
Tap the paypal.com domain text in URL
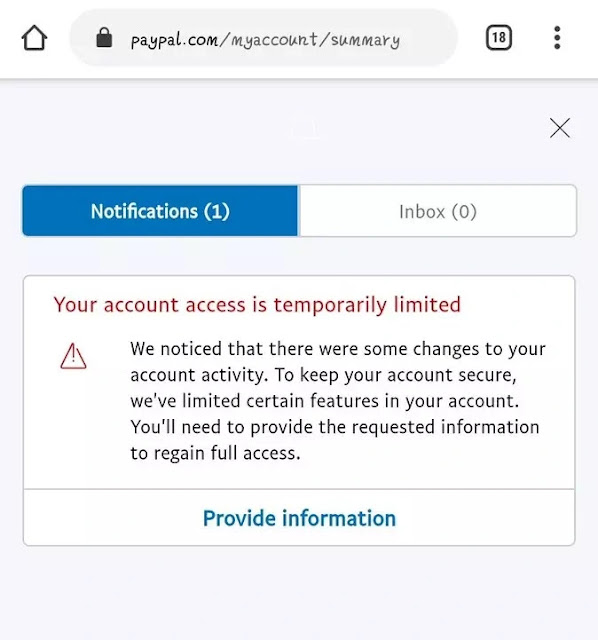(174, 40)
